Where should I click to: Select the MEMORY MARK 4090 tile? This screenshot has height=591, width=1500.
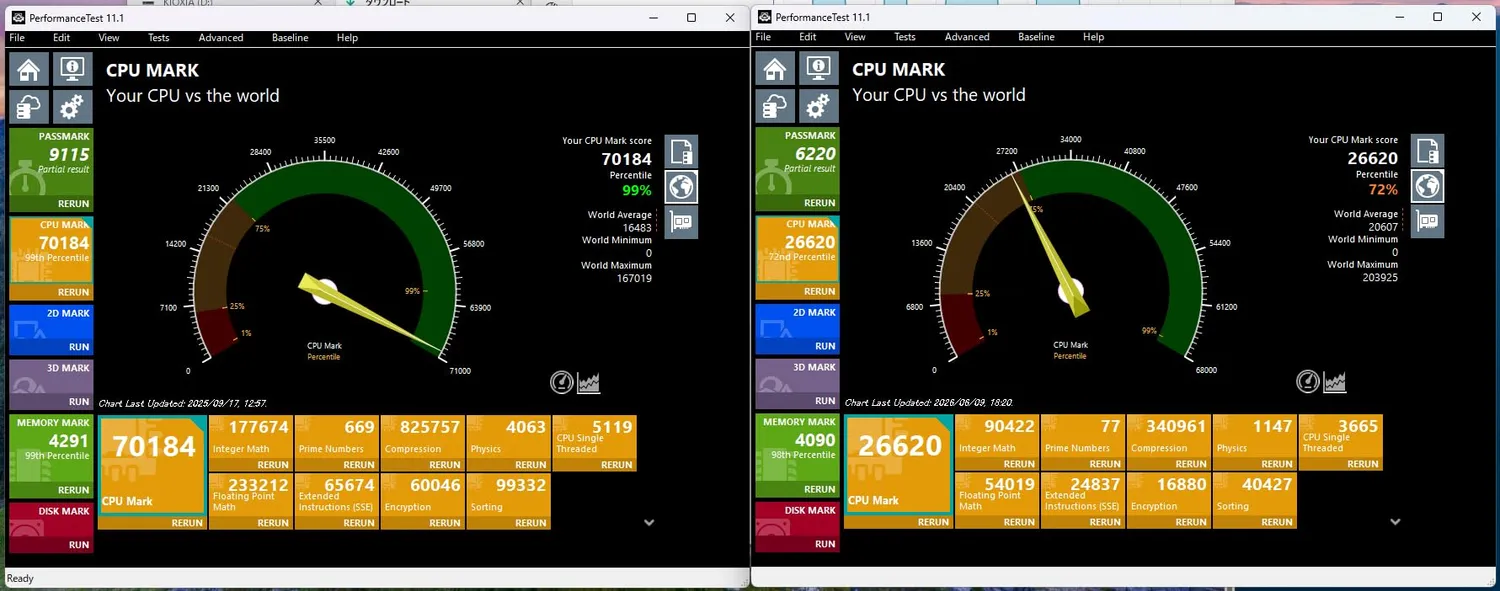click(797, 455)
